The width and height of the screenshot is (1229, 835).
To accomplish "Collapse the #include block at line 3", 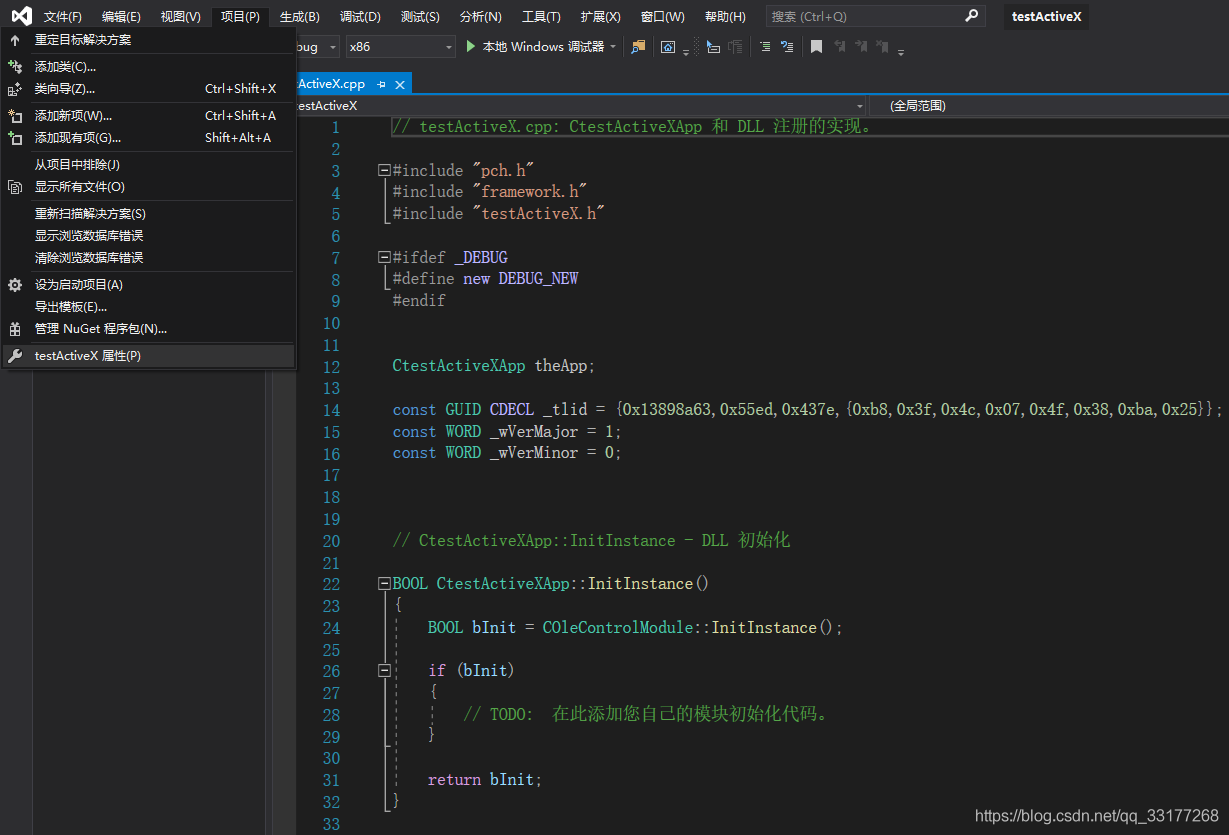I will (x=384, y=171).
